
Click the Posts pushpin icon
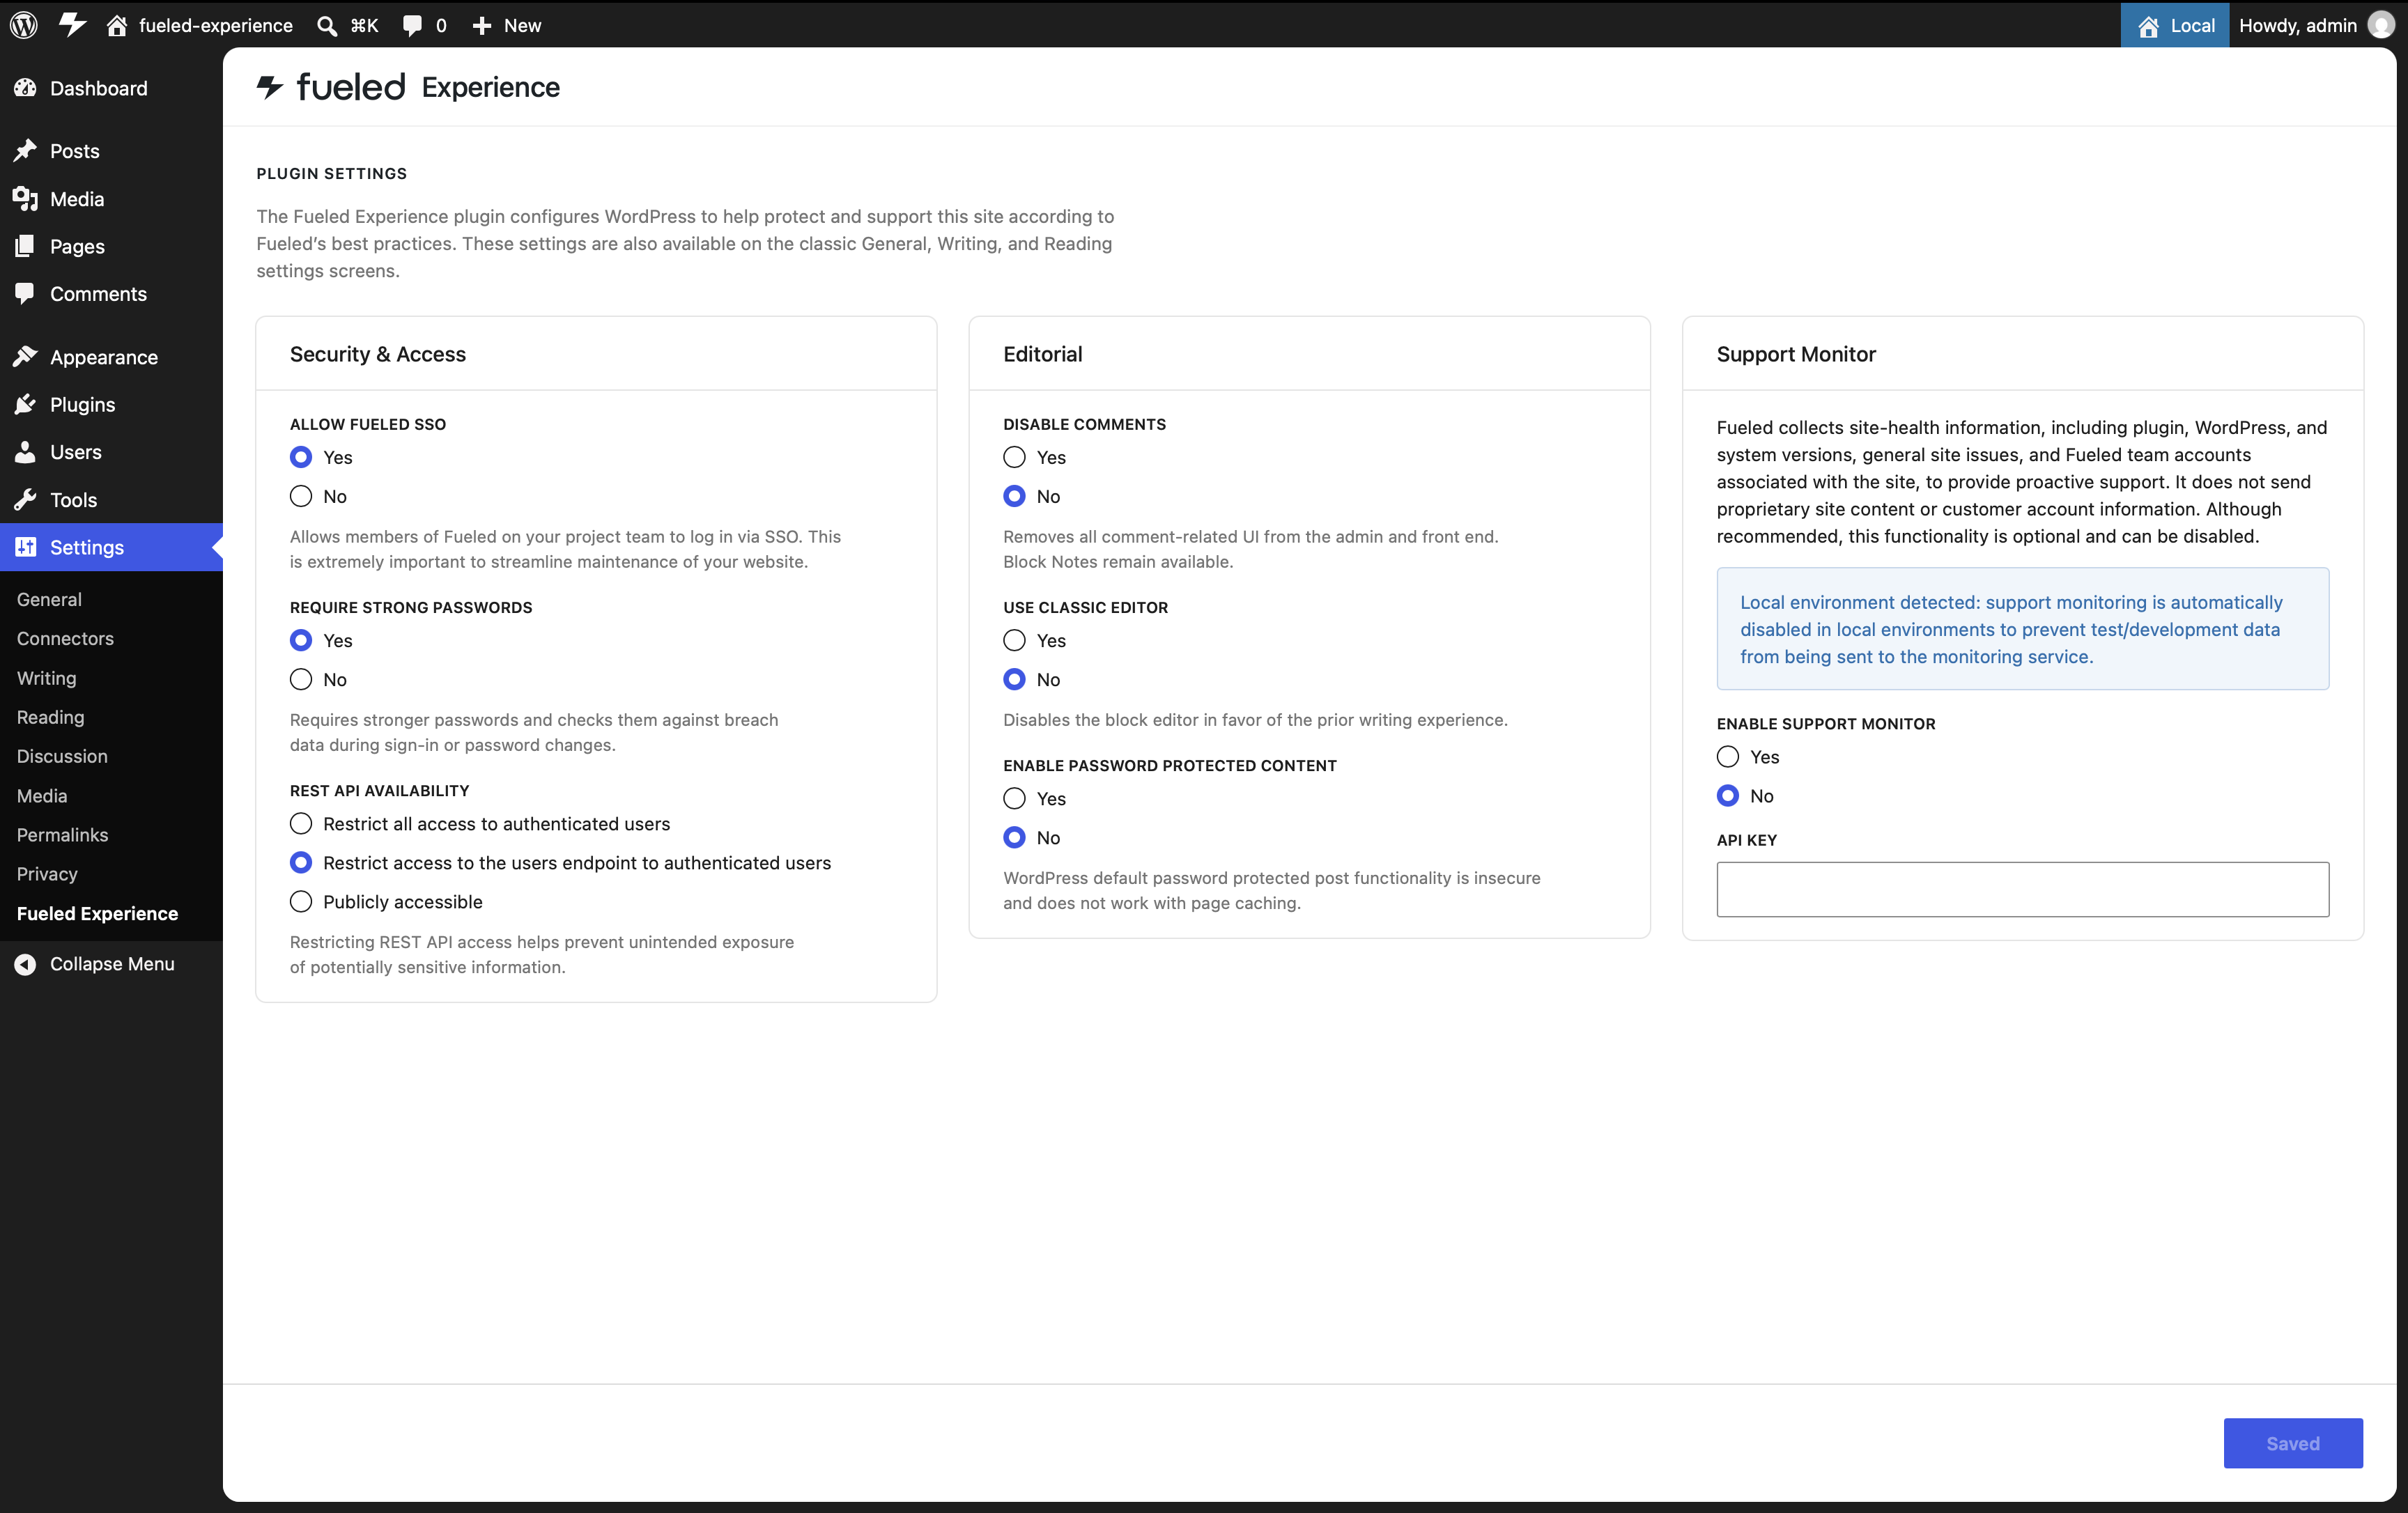click(26, 151)
